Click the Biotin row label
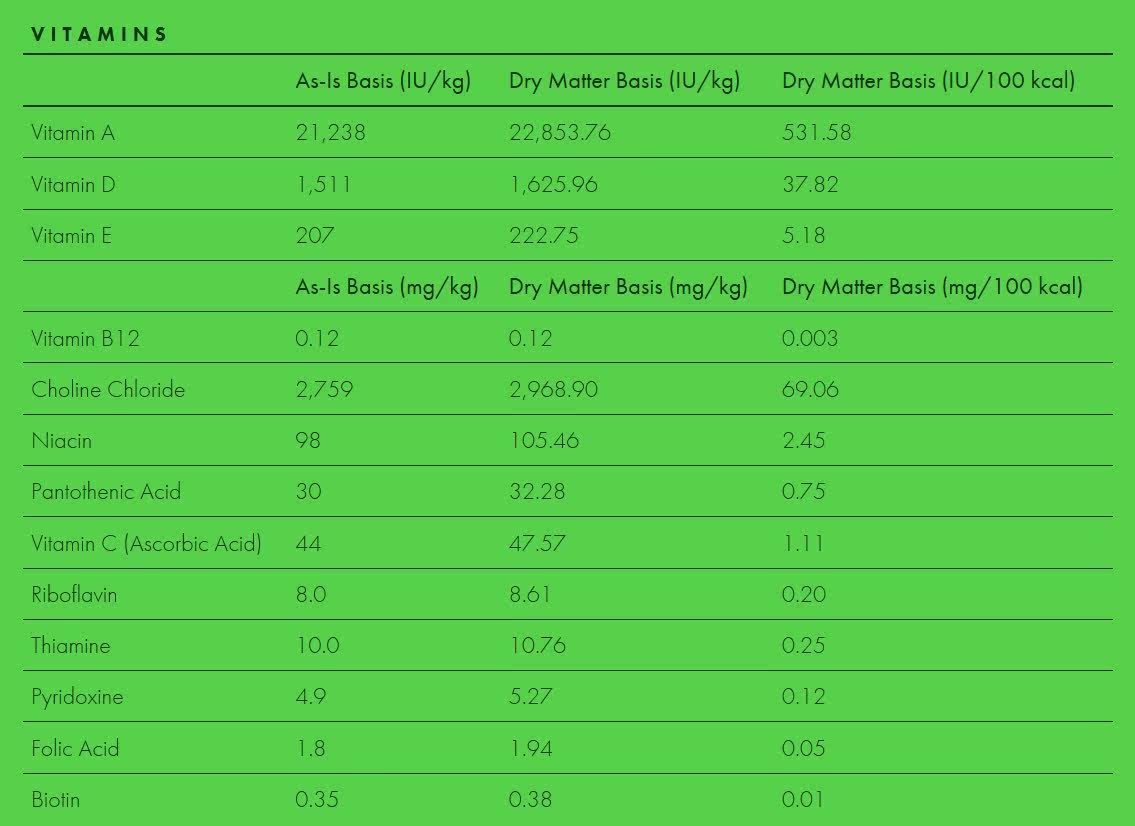Image resolution: width=1135 pixels, height=826 pixels. click(x=55, y=800)
